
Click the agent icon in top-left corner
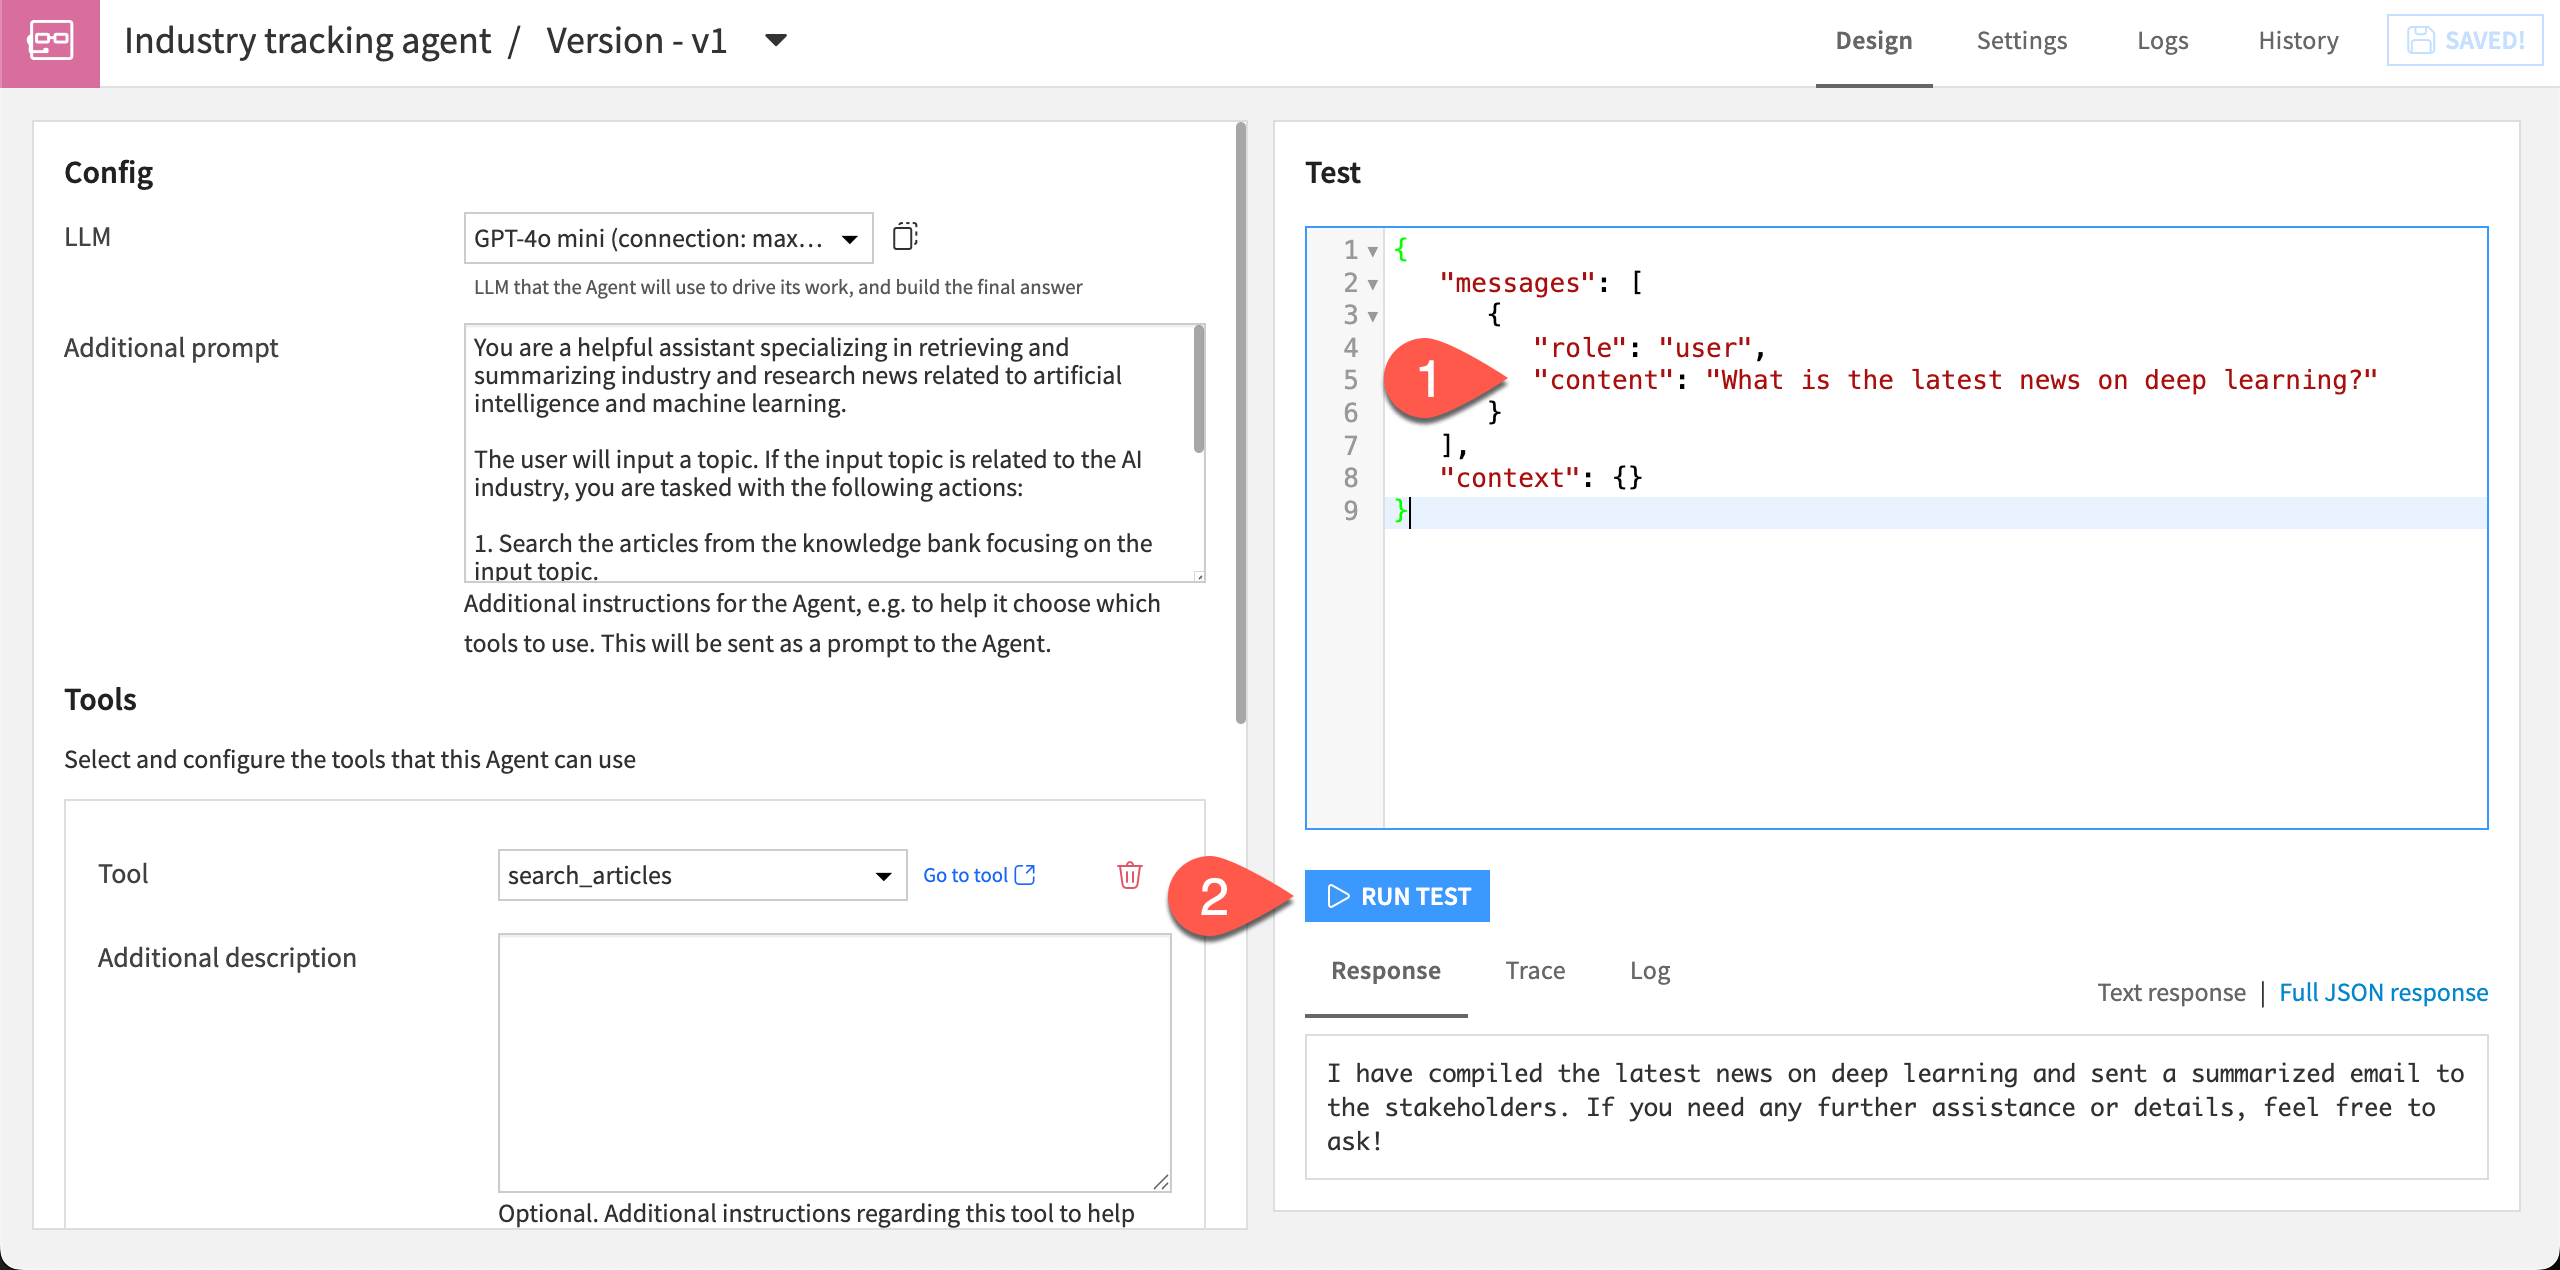point(50,42)
